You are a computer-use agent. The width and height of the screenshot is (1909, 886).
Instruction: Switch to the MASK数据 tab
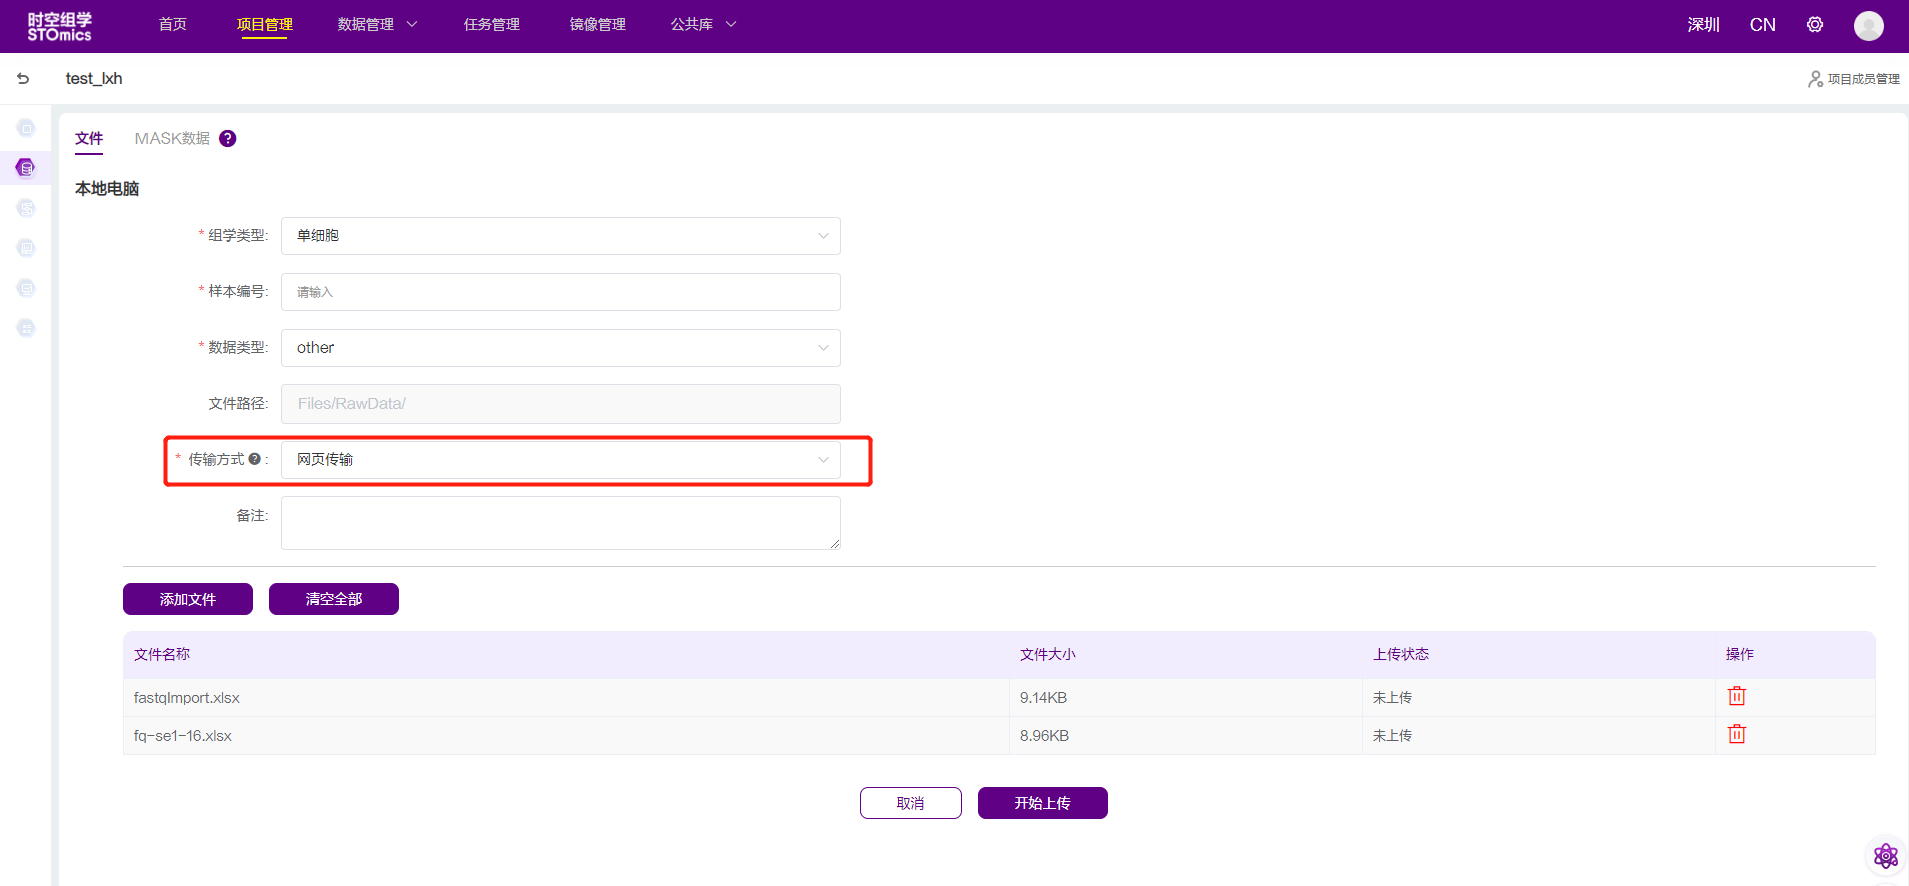(172, 139)
